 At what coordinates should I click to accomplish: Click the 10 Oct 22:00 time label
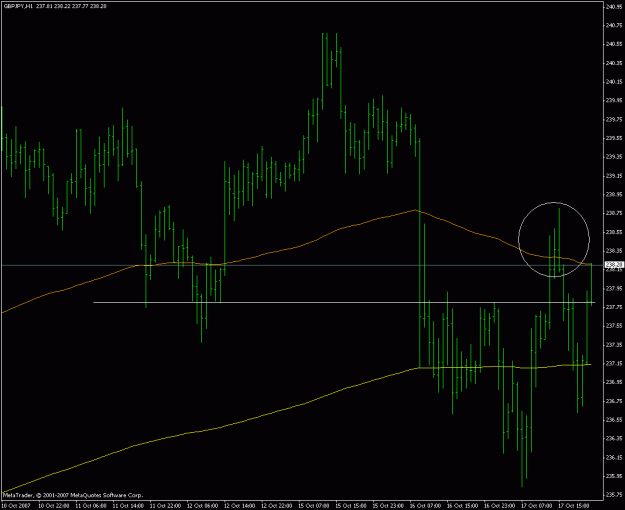tap(54, 506)
